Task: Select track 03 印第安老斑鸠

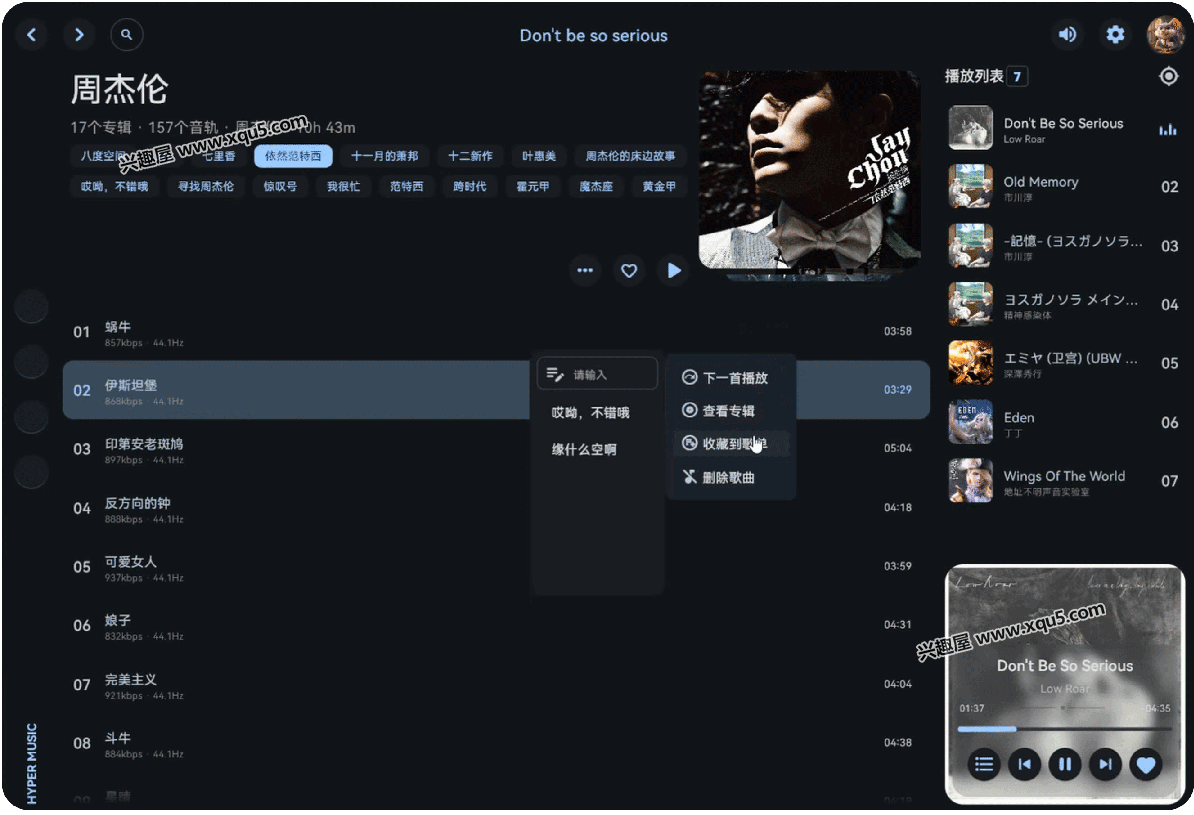Action: 496,449
